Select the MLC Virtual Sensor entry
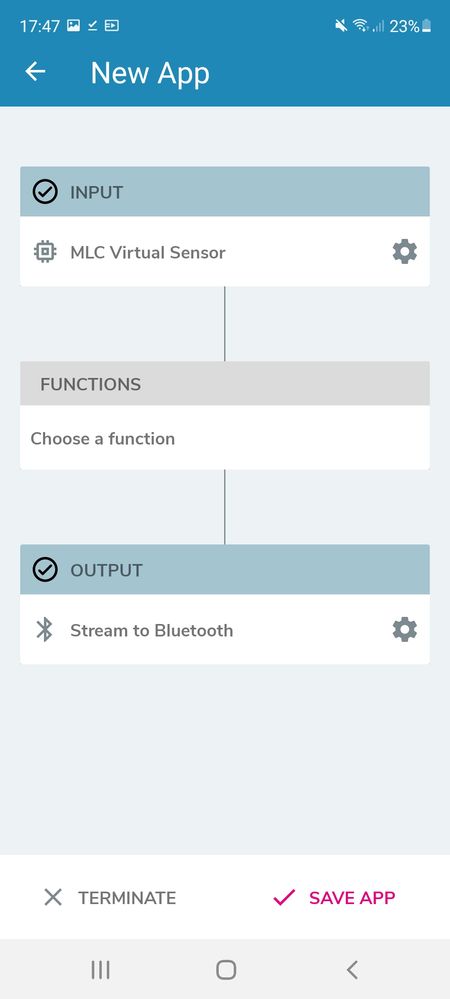 pos(224,252)
